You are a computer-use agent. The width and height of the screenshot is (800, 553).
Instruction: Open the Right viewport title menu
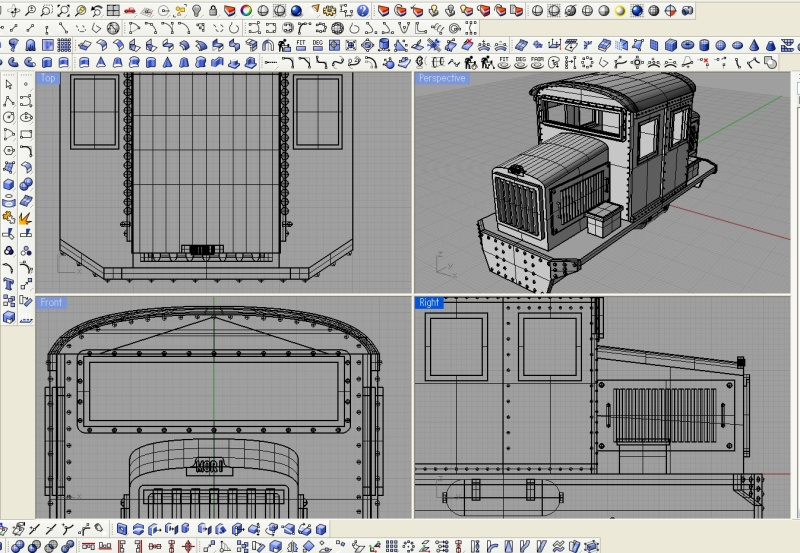(429, 302)
